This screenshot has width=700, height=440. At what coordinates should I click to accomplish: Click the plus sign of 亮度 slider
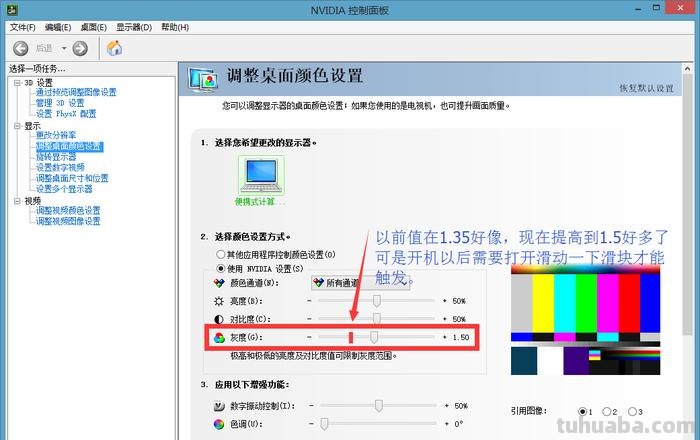pos(445,301)
